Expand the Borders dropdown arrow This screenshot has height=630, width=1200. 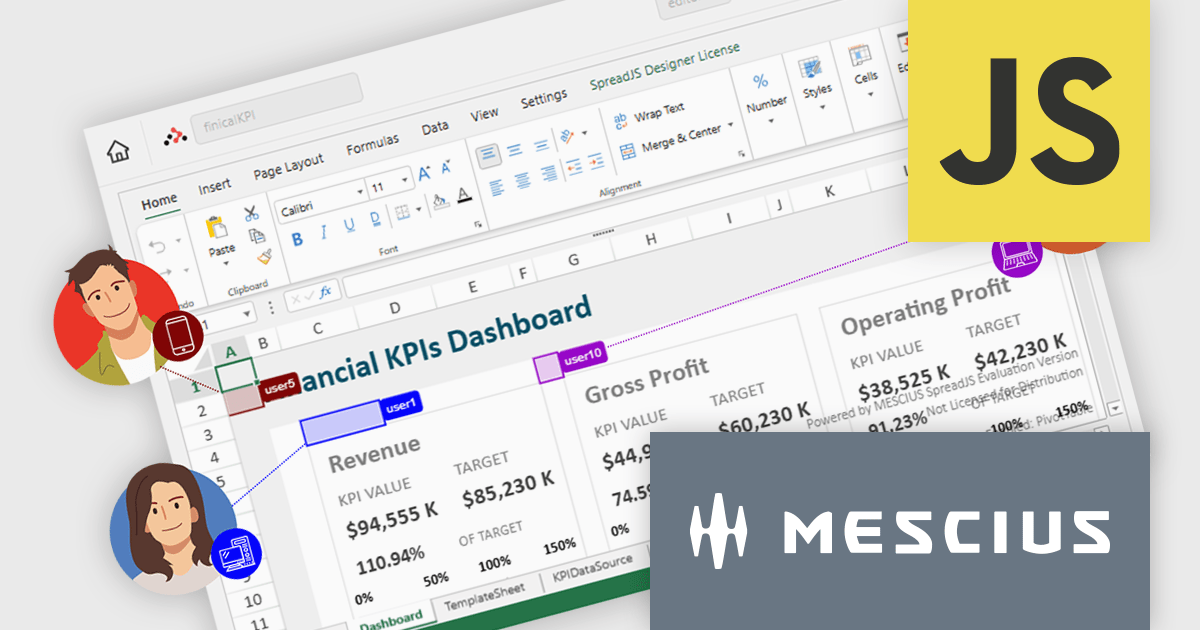pos(417,208)
